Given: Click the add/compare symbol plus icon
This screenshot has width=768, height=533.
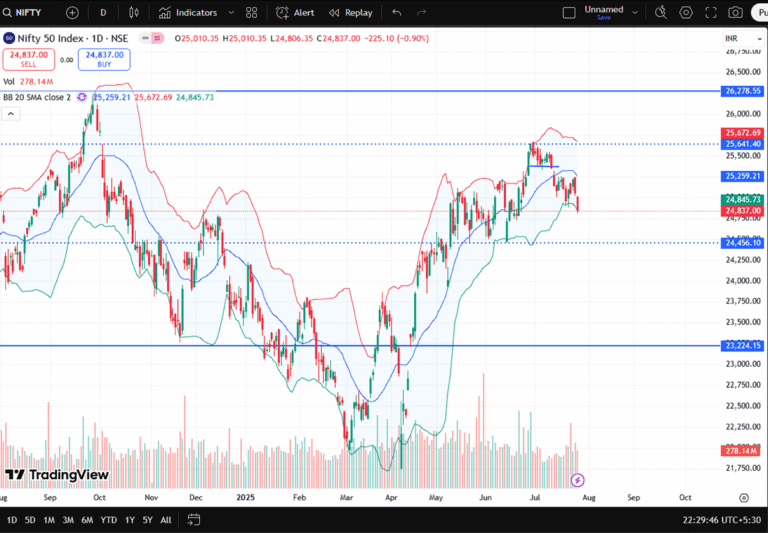Looking at the screenshot, I should click(72, 13).
